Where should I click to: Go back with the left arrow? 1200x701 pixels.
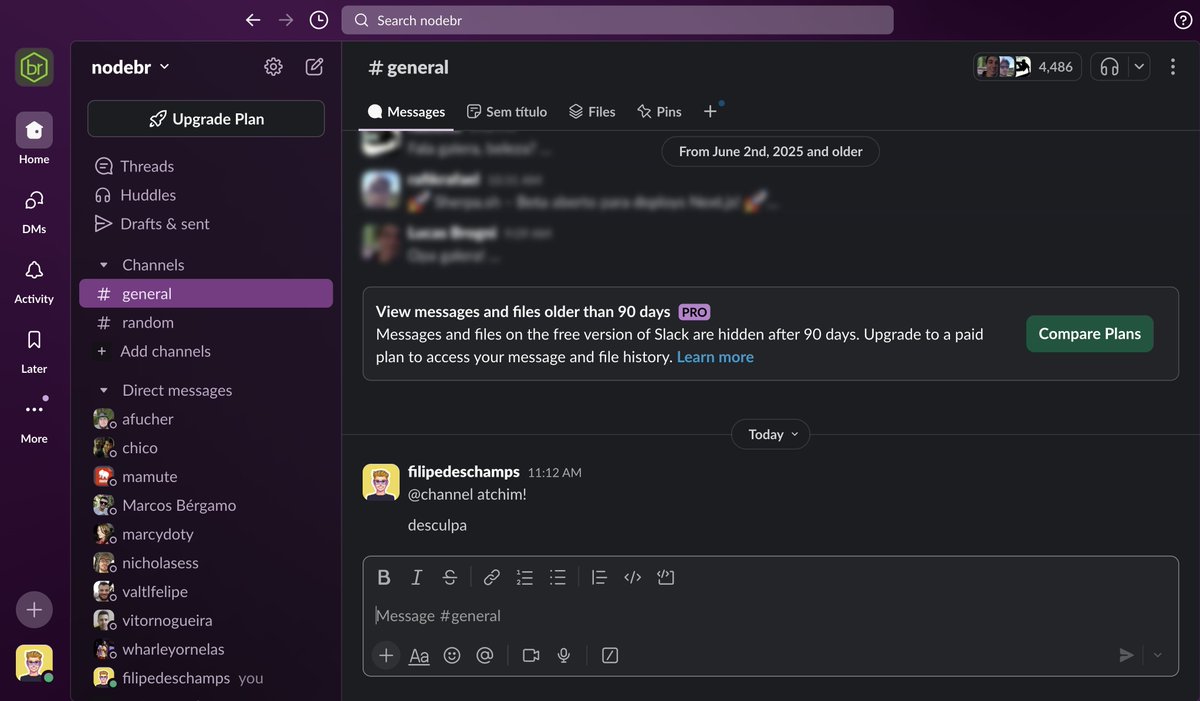(x=253, y=20)
